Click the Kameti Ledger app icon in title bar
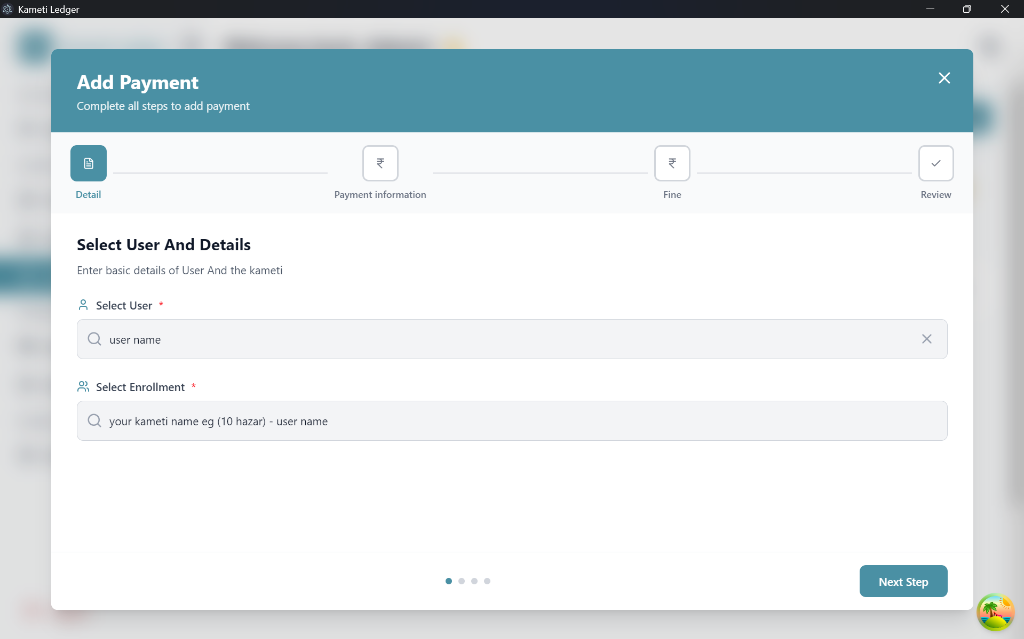1024x639 pixels. coord(7,9)
